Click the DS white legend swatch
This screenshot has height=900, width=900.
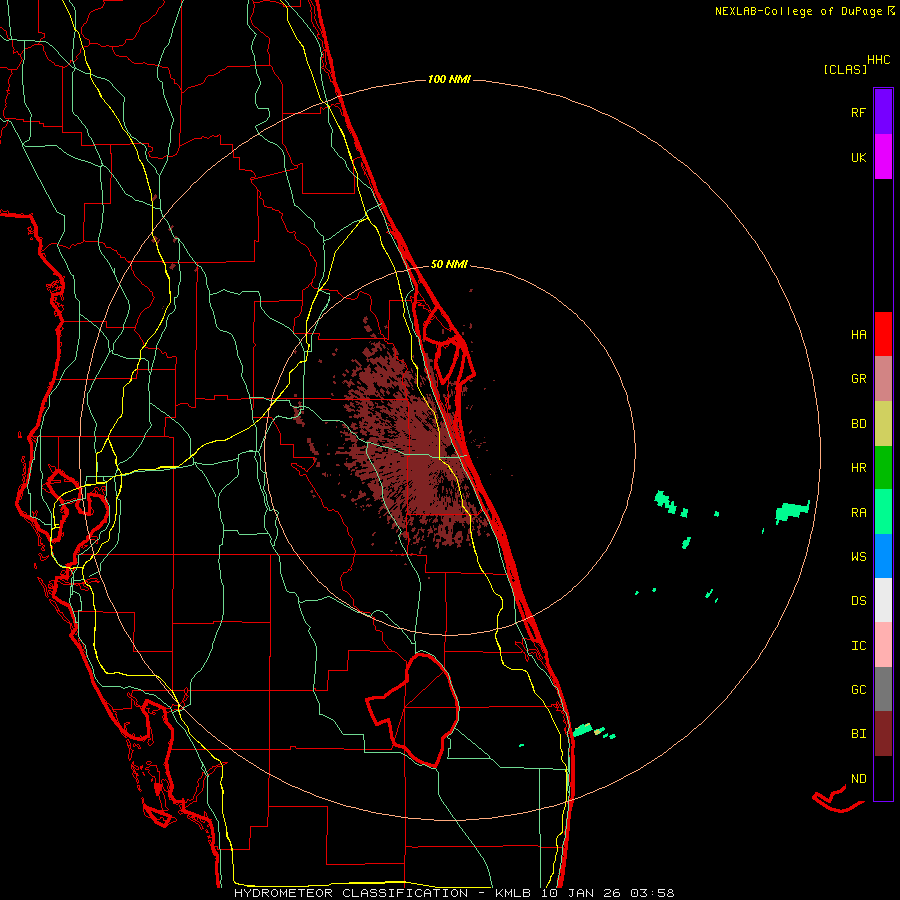coord(883,600)
